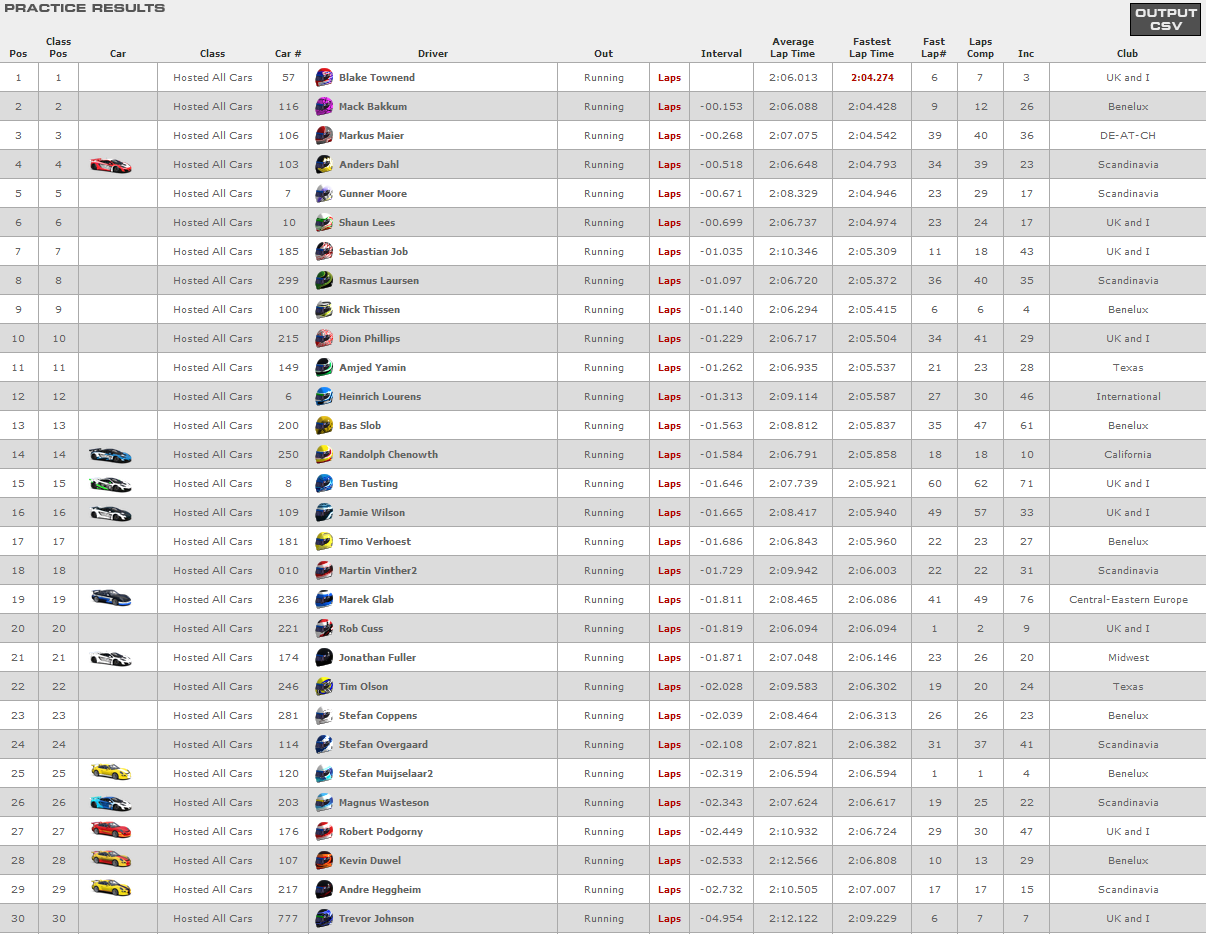This screenshot has width=1206, height=934.
Task: Click the car thumbnail in Marek Glab's row
Action: point(110,600)
